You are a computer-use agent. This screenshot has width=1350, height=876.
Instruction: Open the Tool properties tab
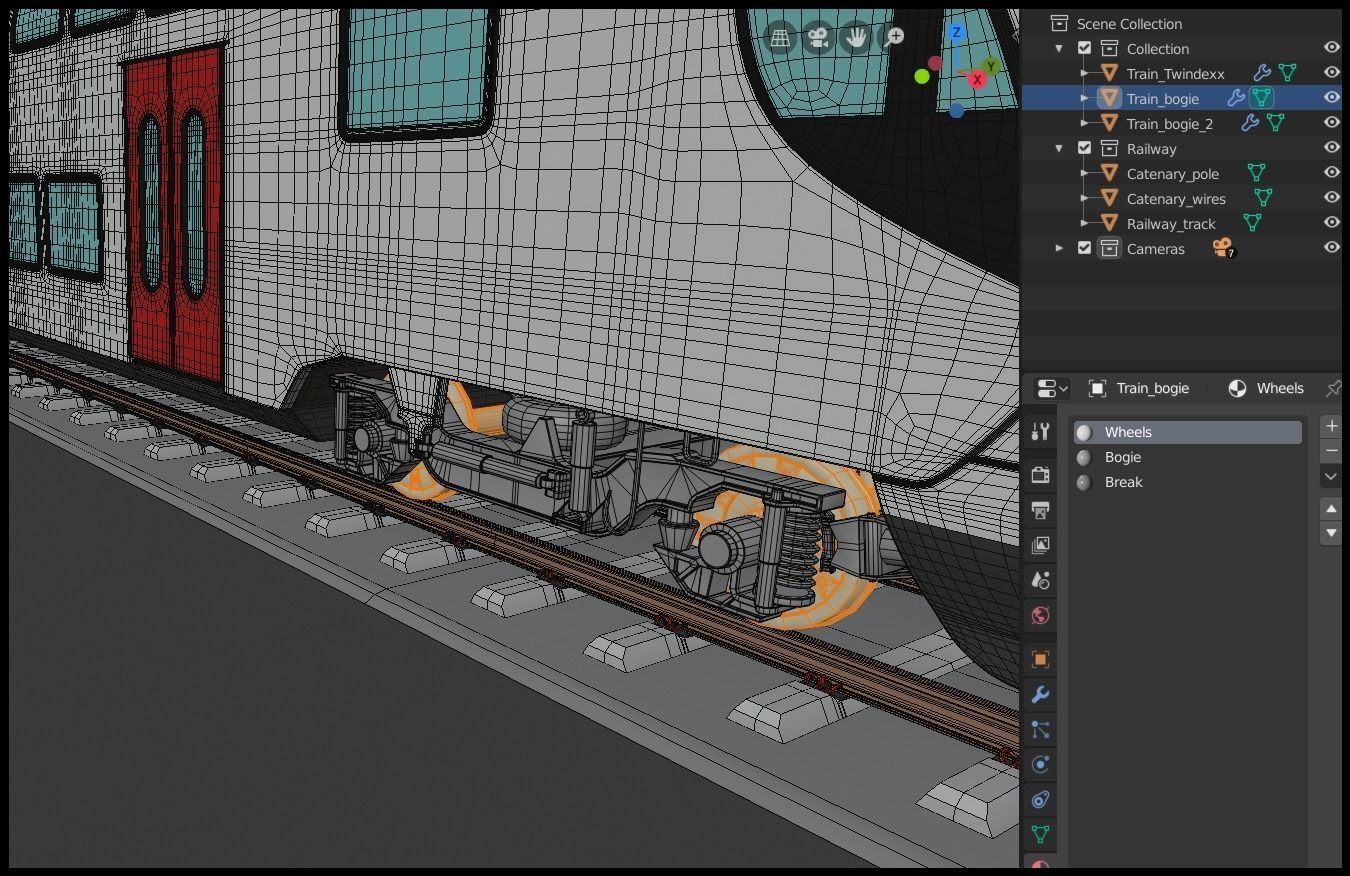tap(1040, 432)
